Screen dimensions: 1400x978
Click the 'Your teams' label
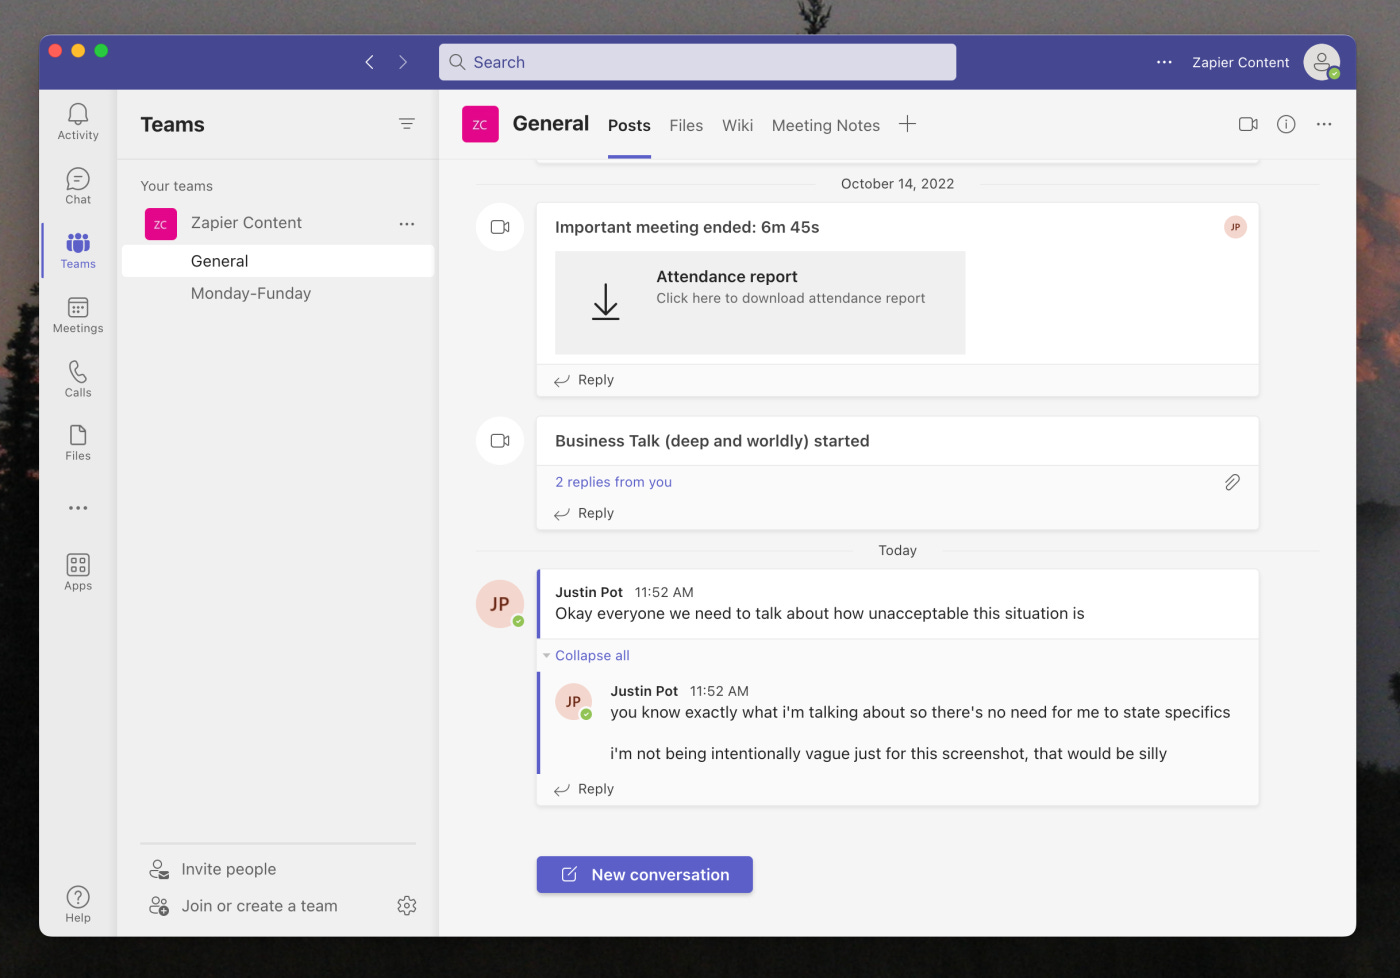pos(177,186)
